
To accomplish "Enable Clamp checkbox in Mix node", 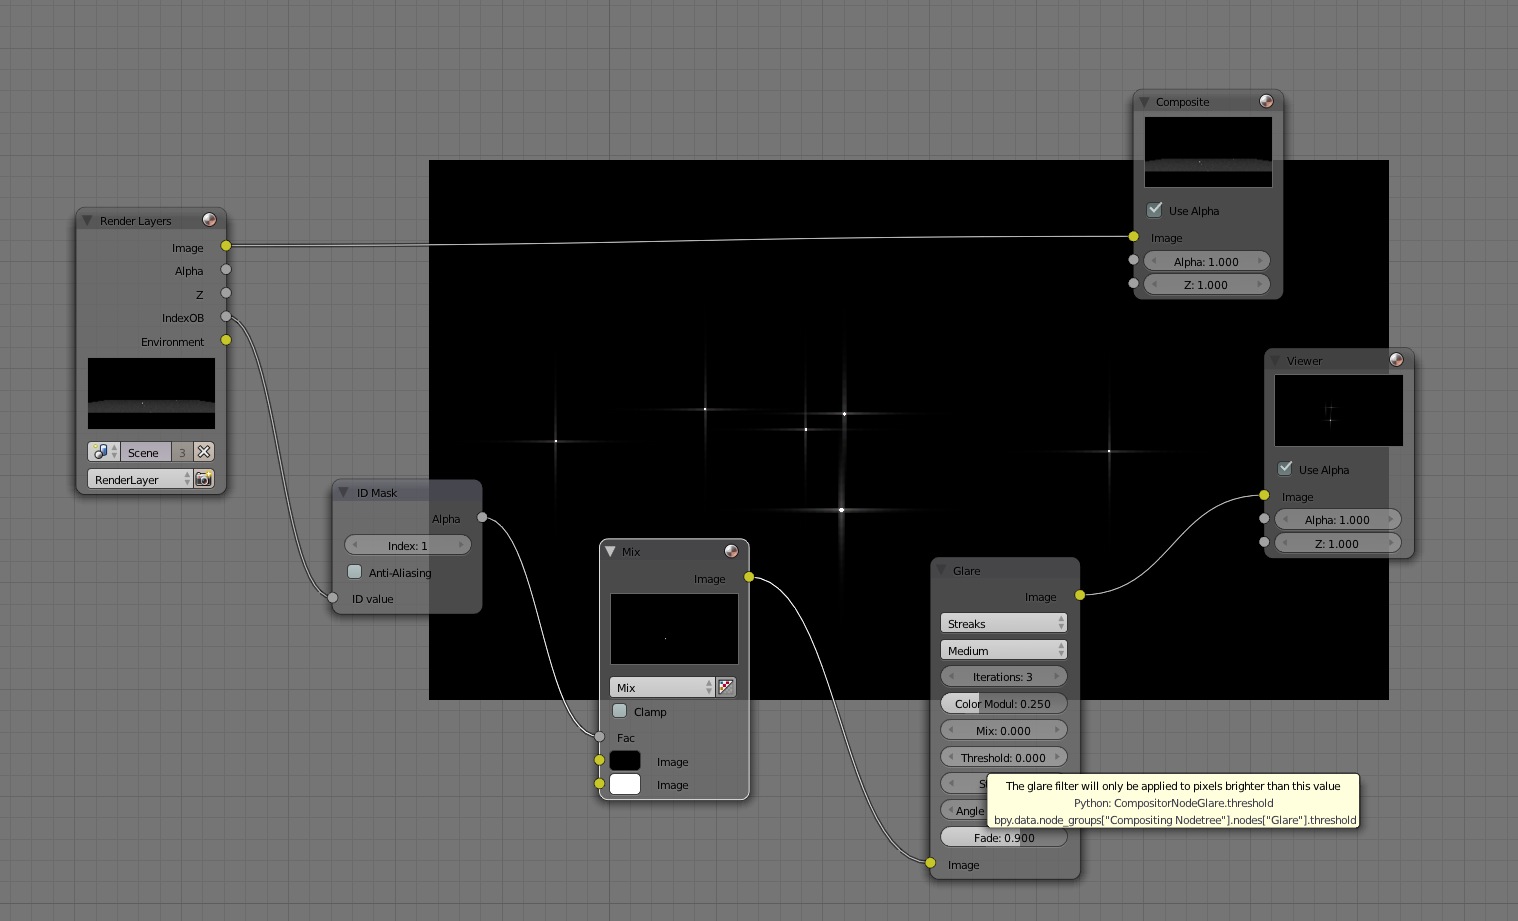I will (619, 711).
